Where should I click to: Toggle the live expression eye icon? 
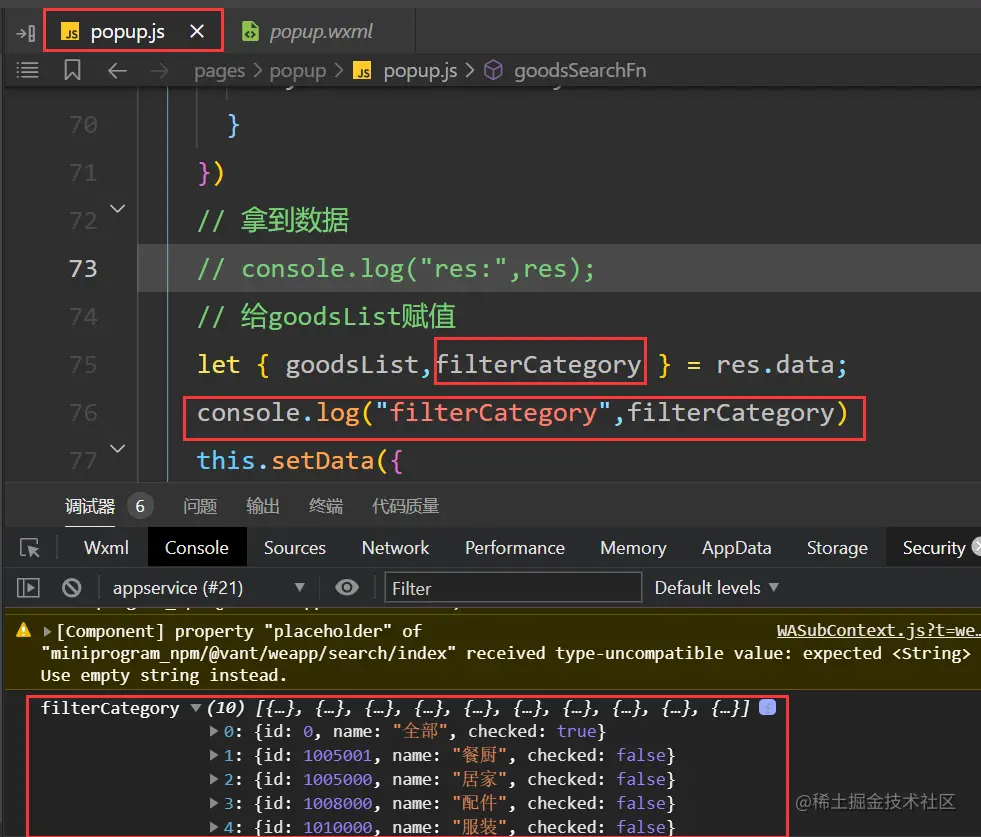(347, 587)
